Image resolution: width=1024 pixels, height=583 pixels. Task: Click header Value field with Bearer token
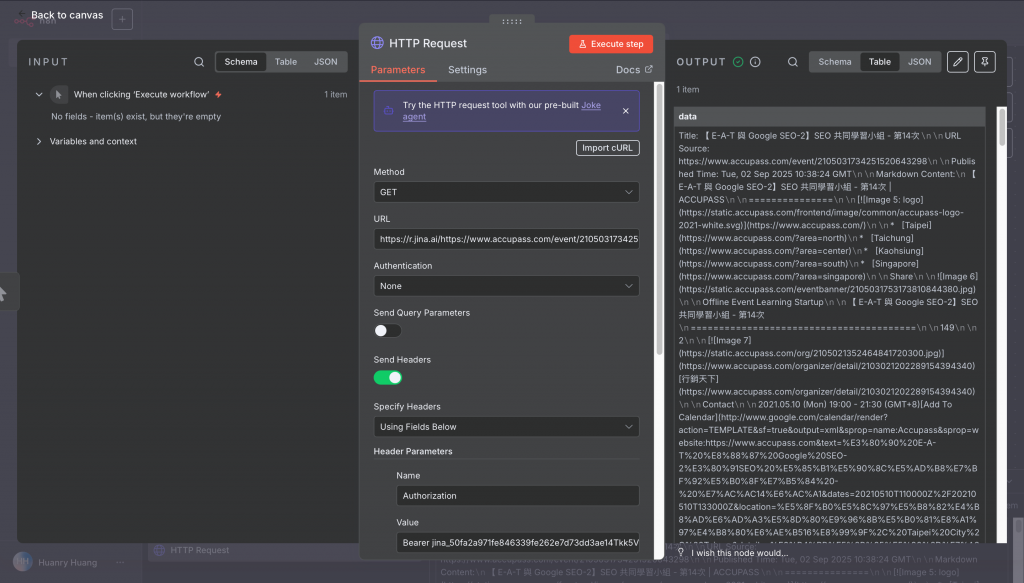click(x=517, y=543)
